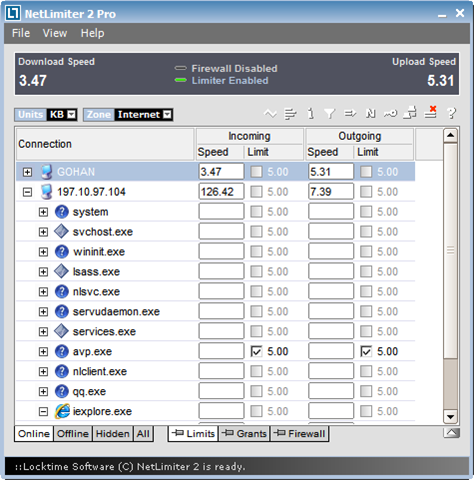Screen dimensions: 474x480
Task: Click the question mark help icon
Action: [451, 114]
